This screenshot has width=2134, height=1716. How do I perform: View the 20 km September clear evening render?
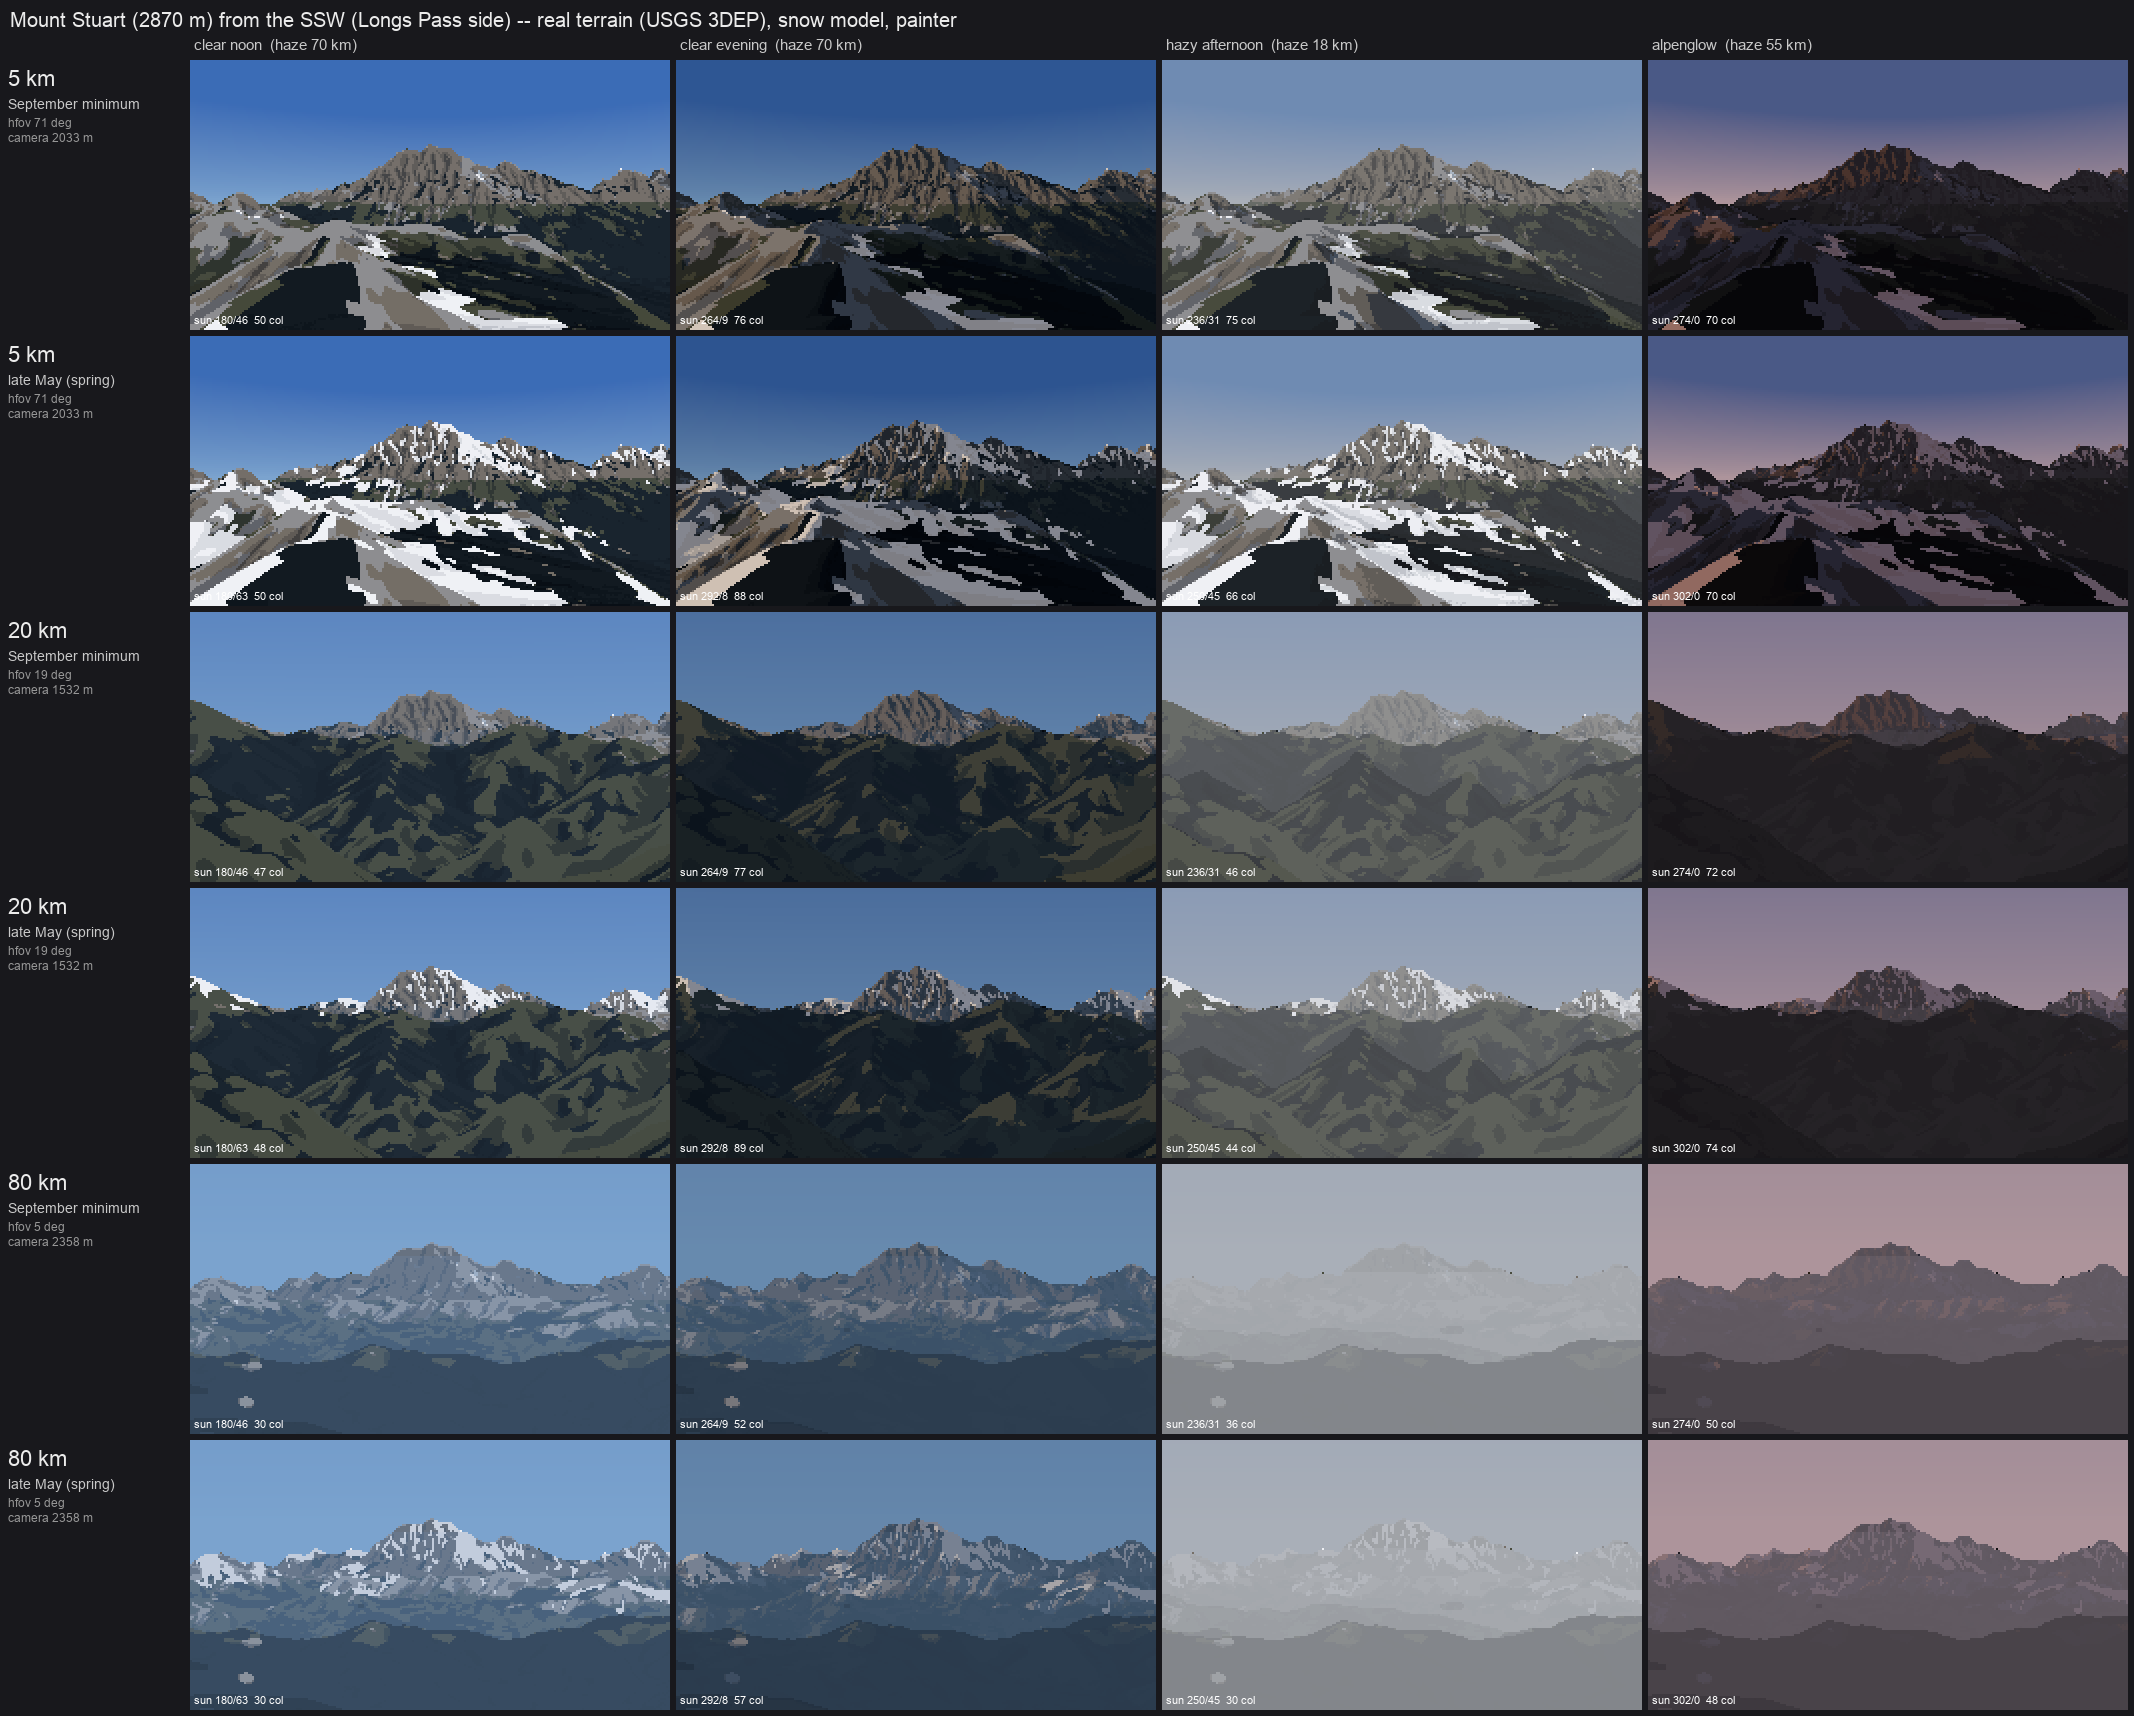click(x=916, y=747)
